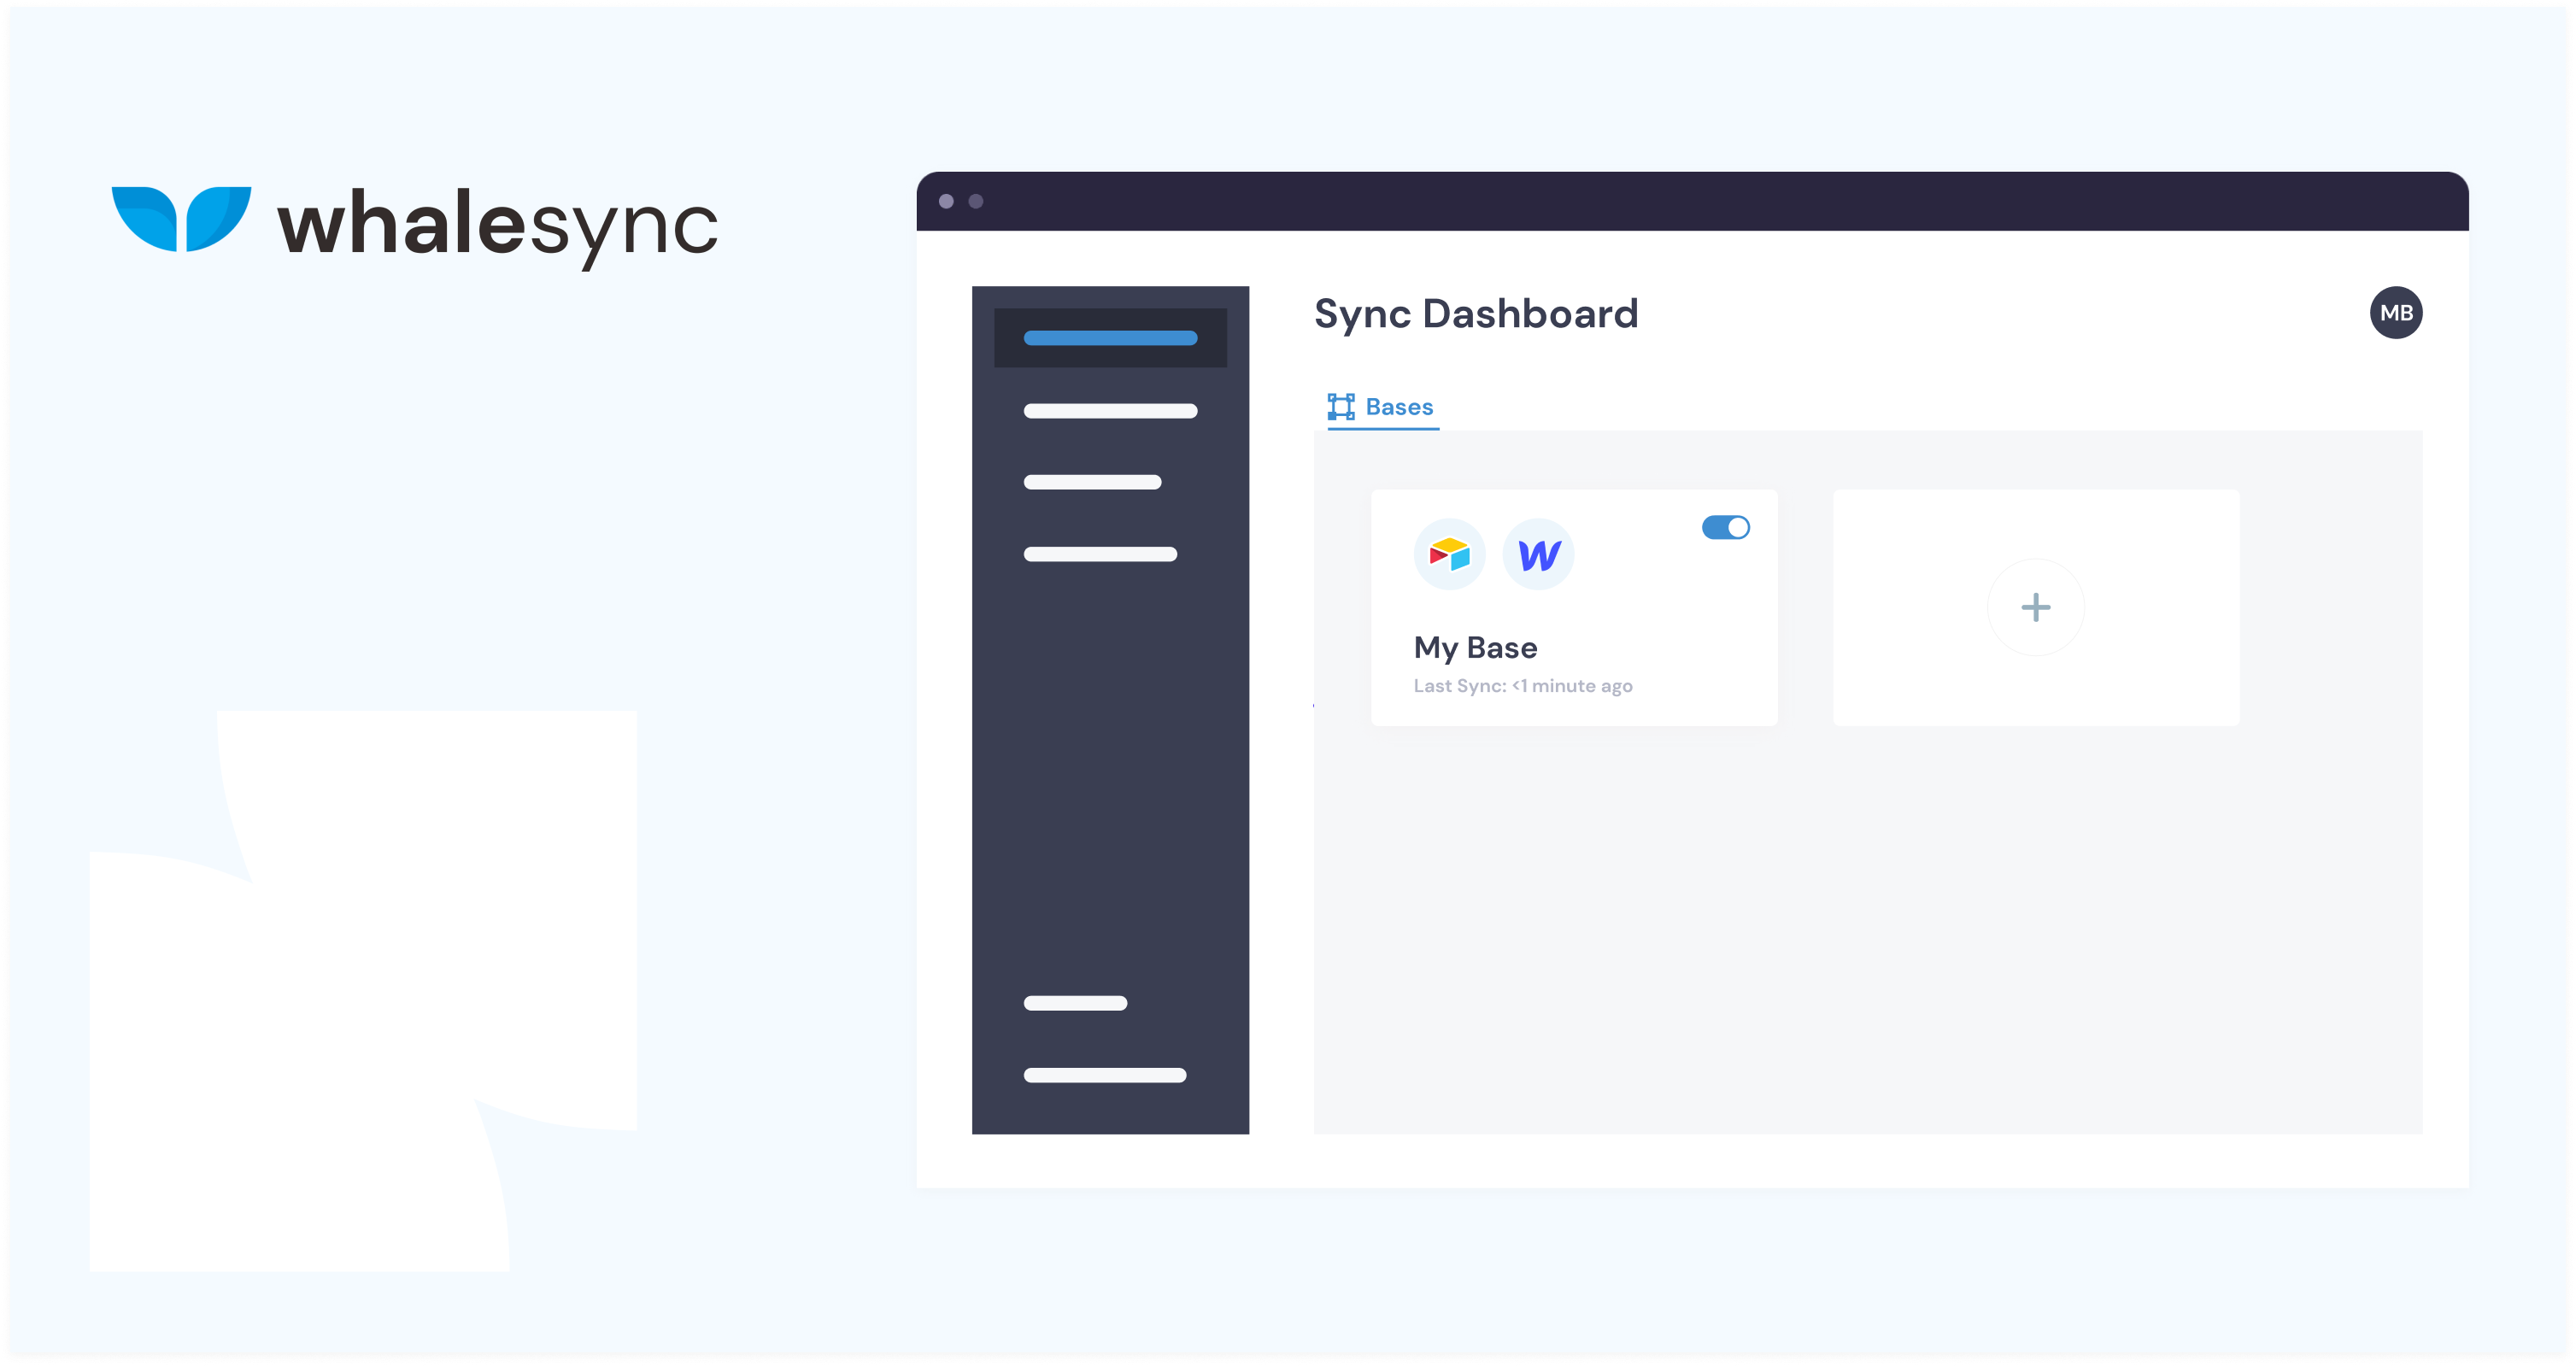Screen dimensions: 2576x1366
Task: Click the third sidebar navigation item
Action: point(1091,482)
